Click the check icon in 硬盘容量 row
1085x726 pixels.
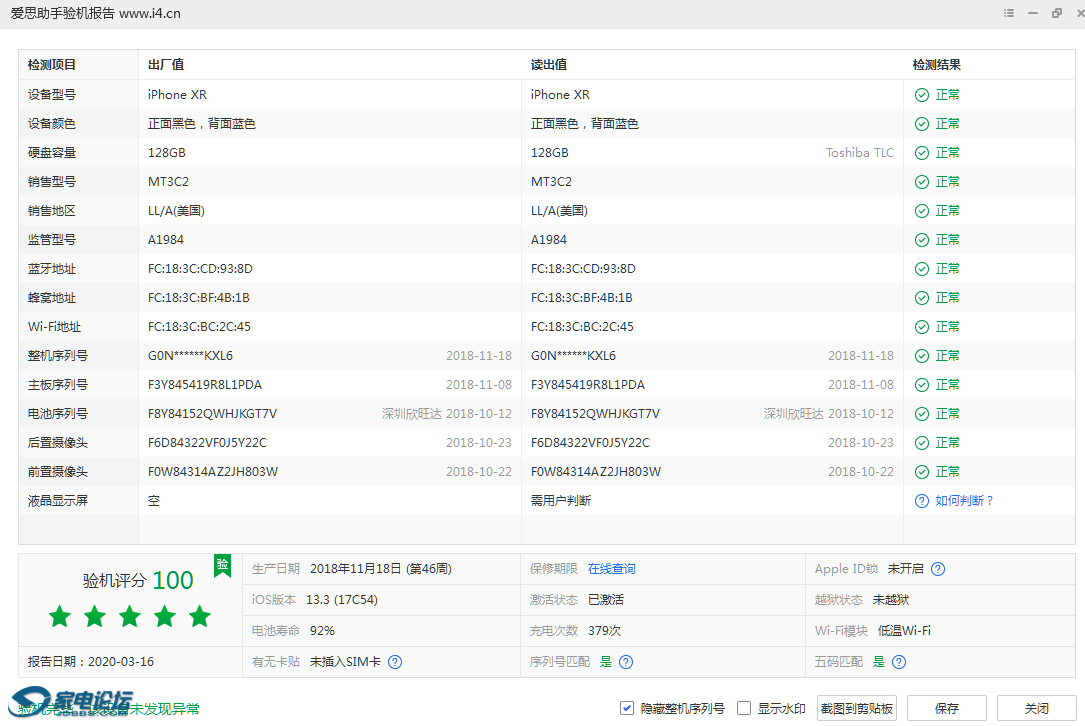(922, 153)
